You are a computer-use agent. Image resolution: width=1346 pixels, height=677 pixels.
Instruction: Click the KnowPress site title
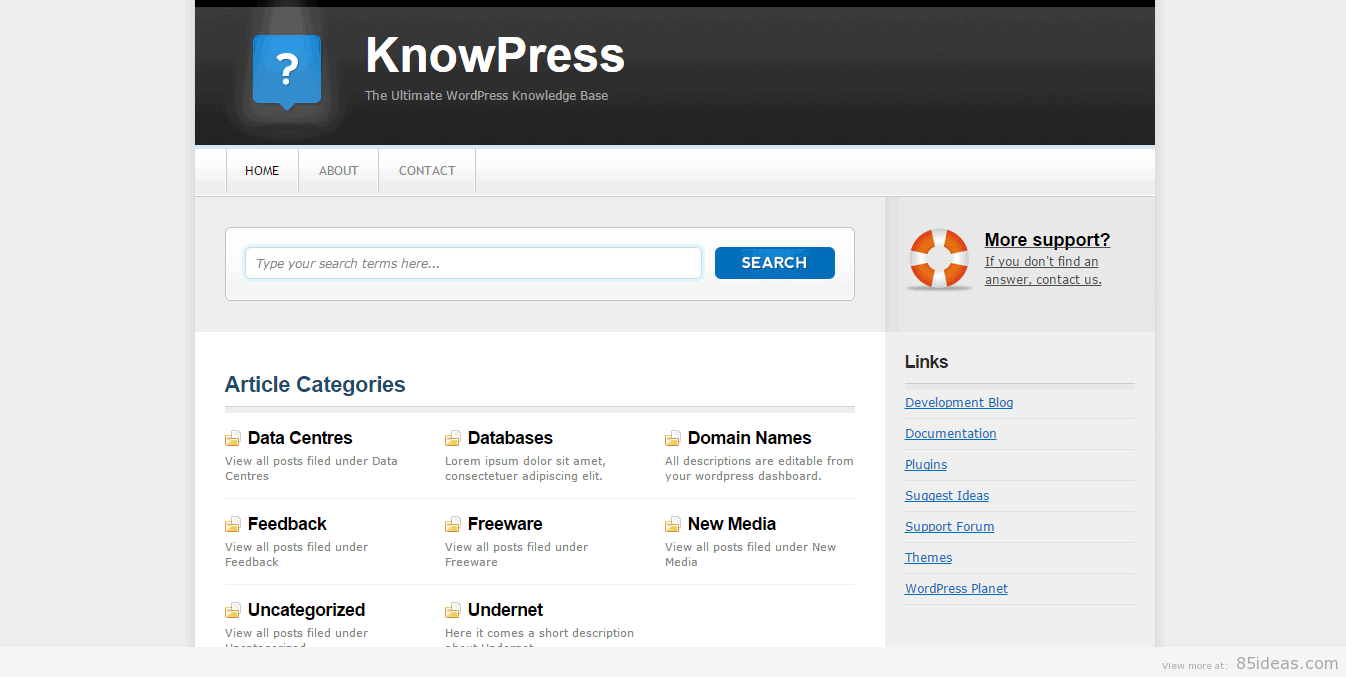[x=495, y=55]
